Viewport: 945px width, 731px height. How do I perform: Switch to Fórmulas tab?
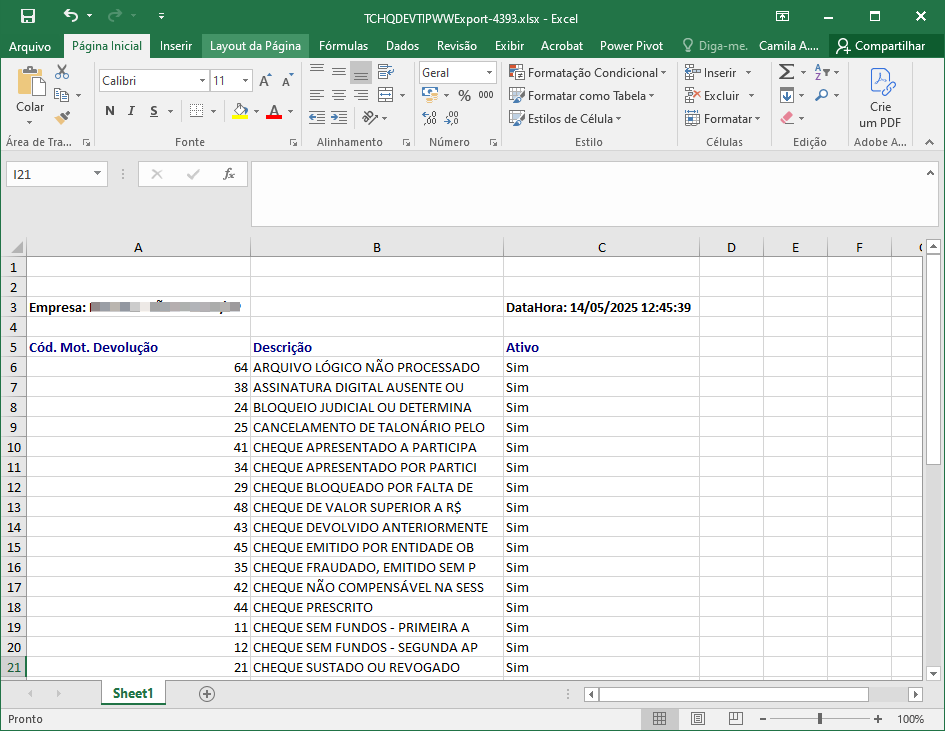pyautogui.click(x=344, y=46)
